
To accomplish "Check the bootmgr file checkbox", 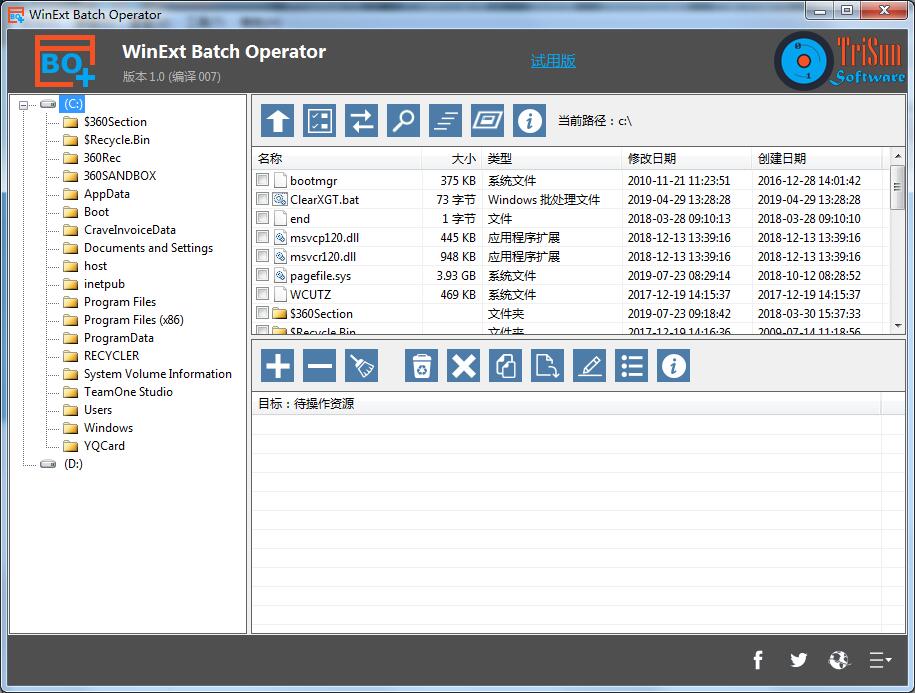I will [x=263, y=181].
